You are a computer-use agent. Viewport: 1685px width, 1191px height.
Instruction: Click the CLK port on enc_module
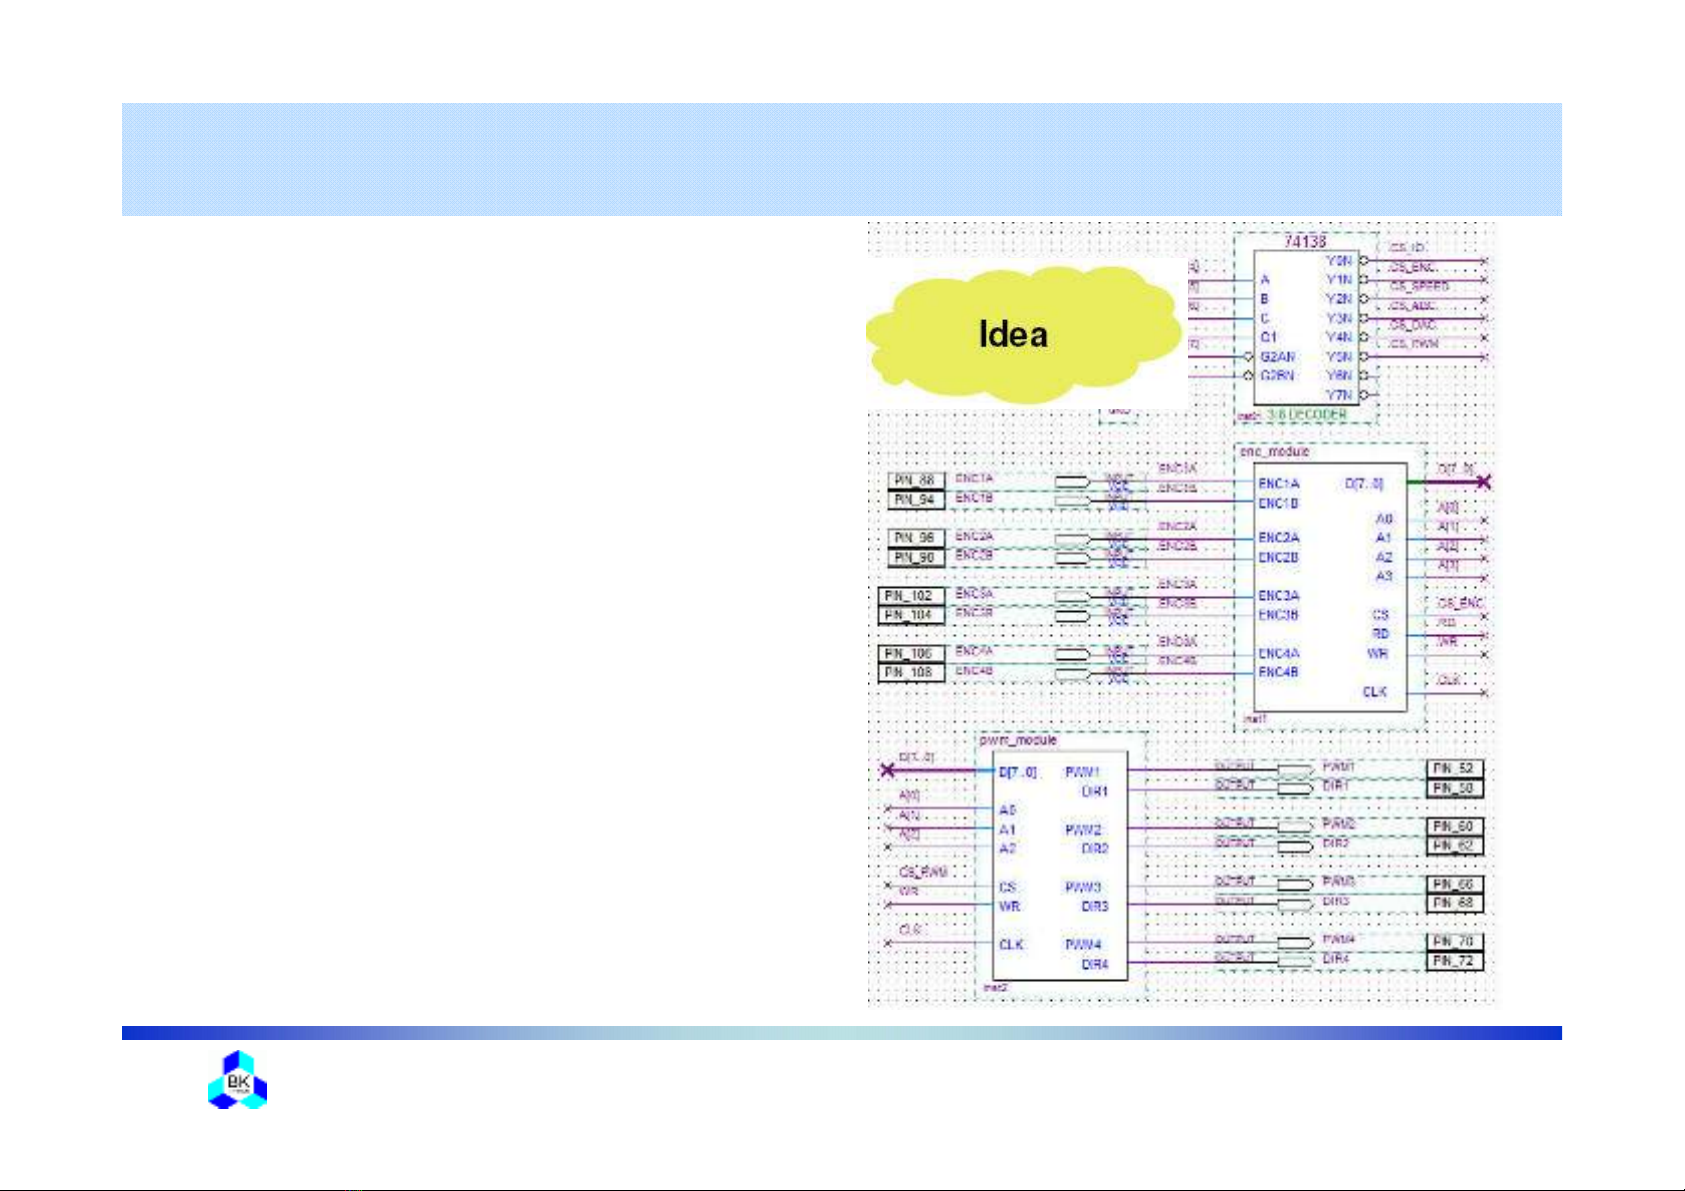click(1374, 692)
